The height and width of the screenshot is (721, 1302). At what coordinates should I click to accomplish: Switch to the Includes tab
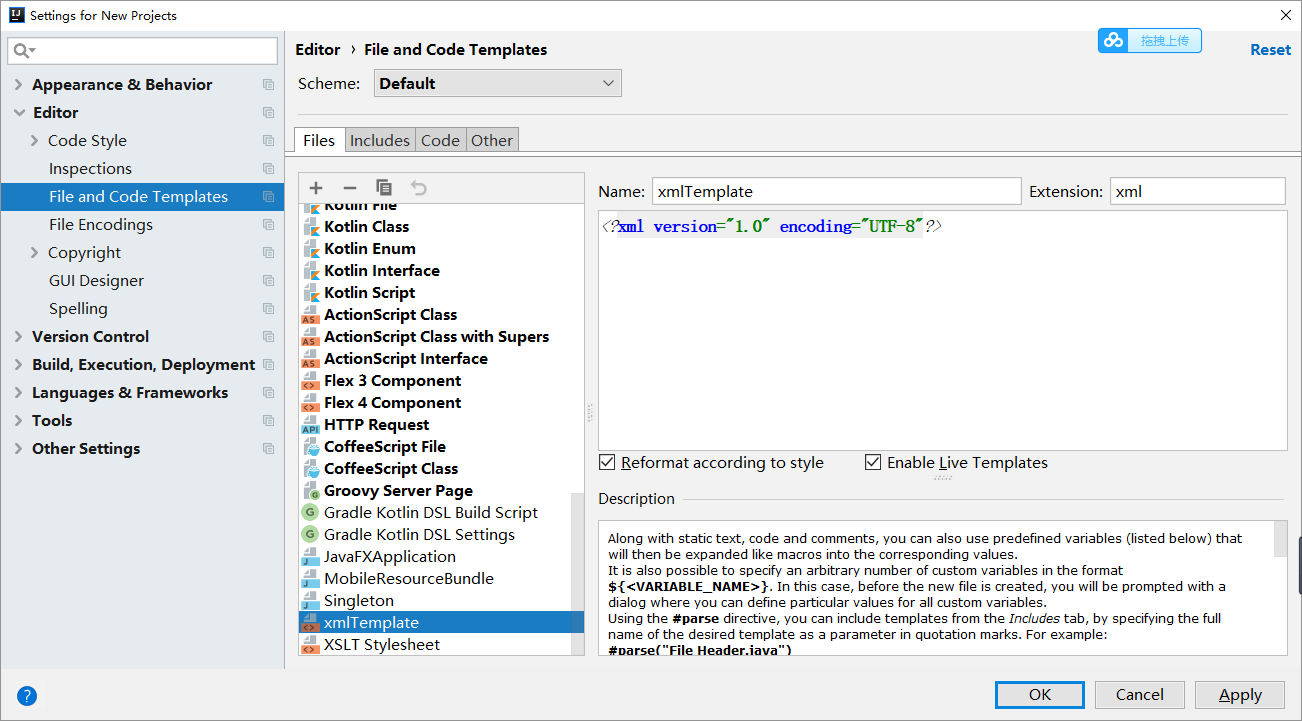click(x=380, y=141)
